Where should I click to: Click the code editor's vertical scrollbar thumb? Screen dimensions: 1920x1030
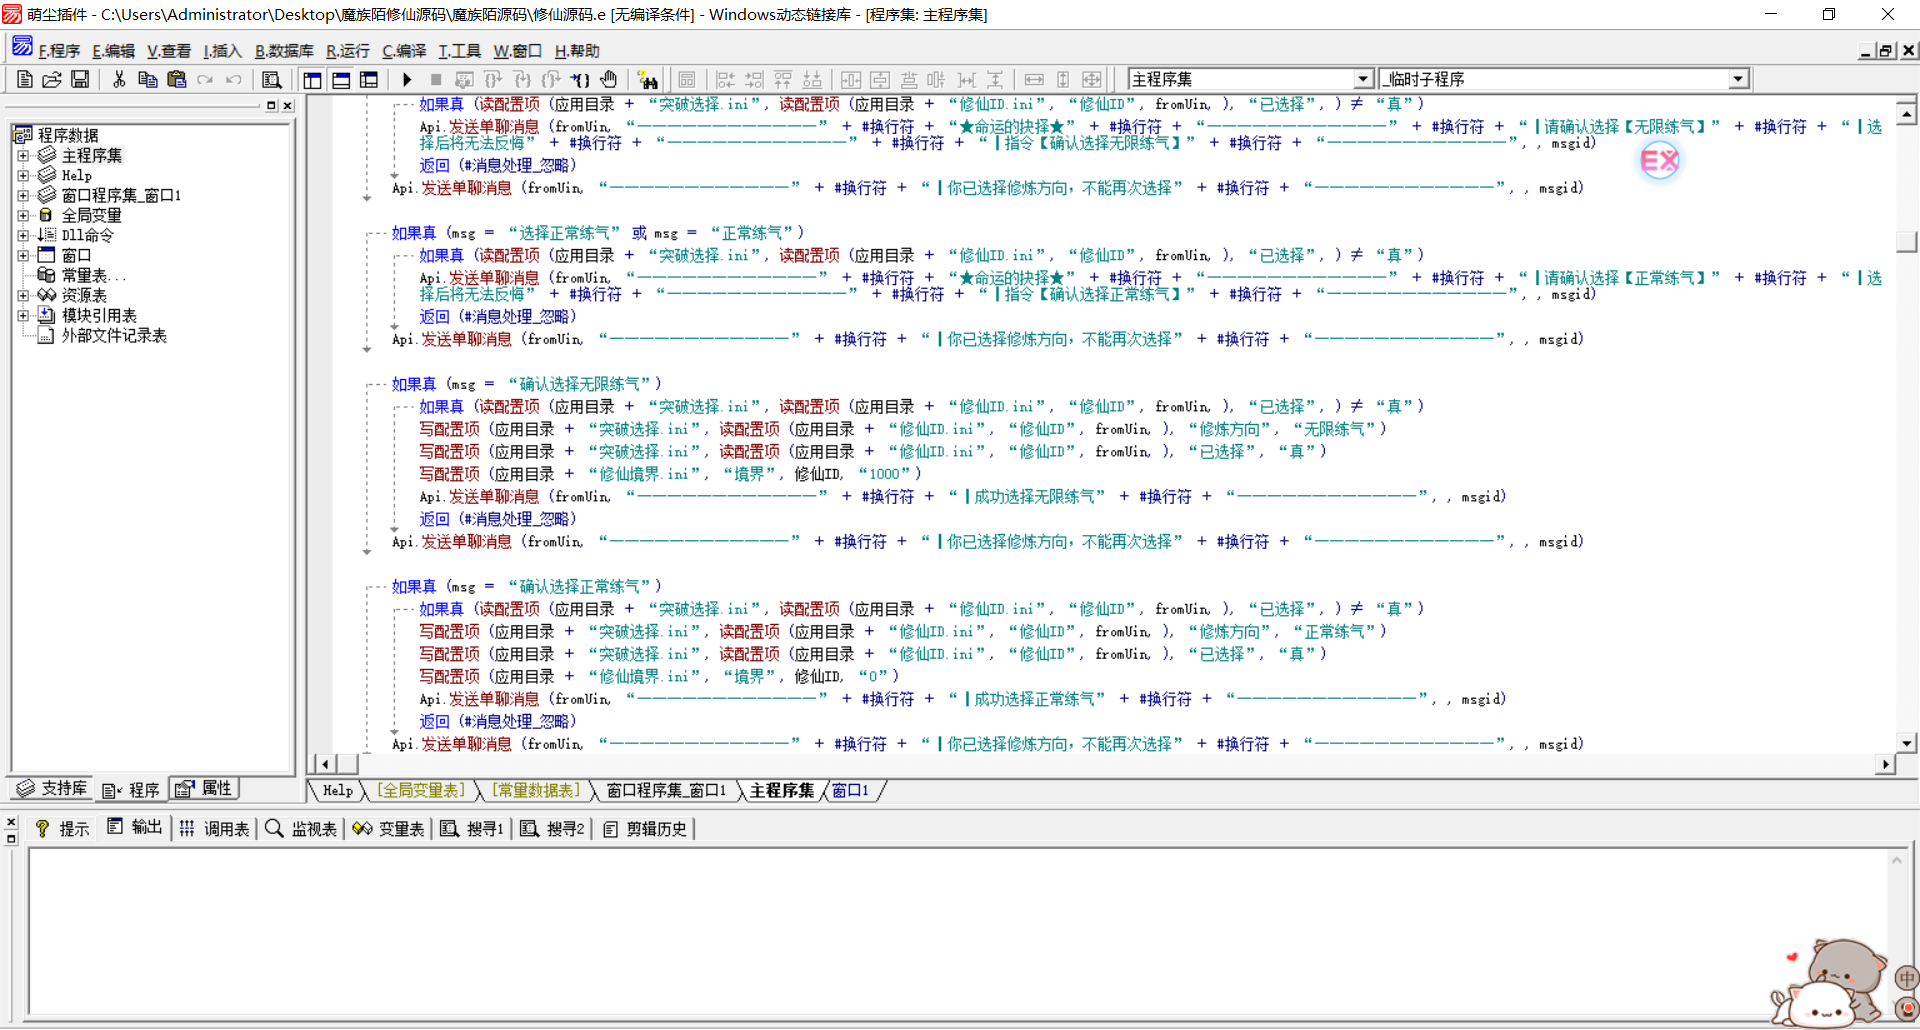tap(1906, 242)
